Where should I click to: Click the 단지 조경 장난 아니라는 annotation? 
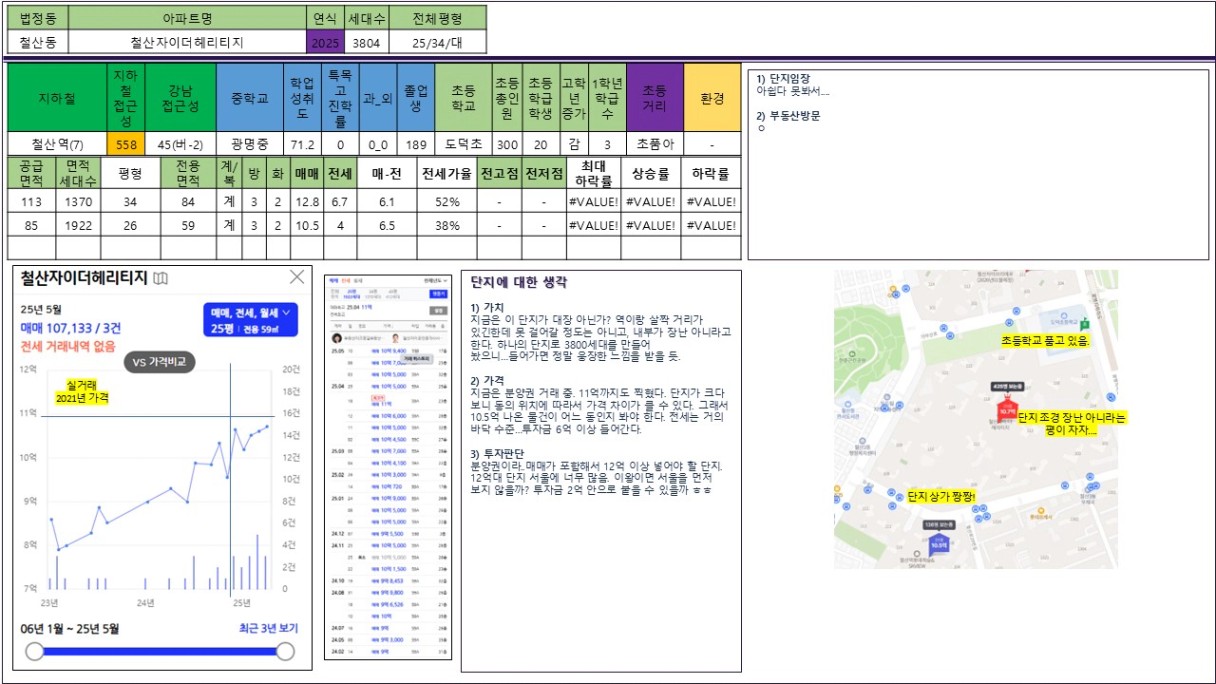(x=1072, y=417)
